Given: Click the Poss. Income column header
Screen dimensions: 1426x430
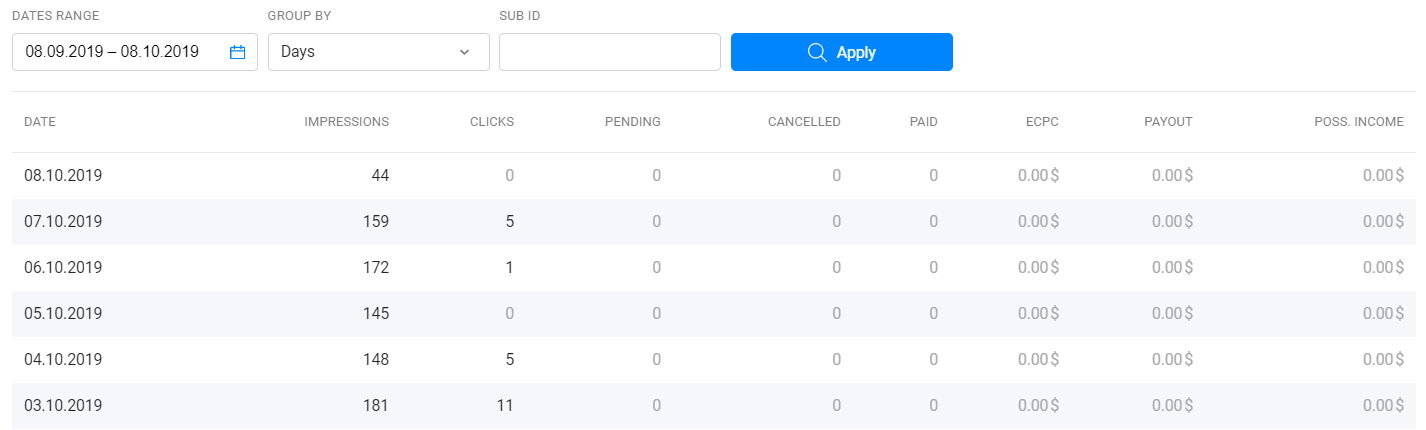Looking at the screenshot, I should [x=1359, y=122].
